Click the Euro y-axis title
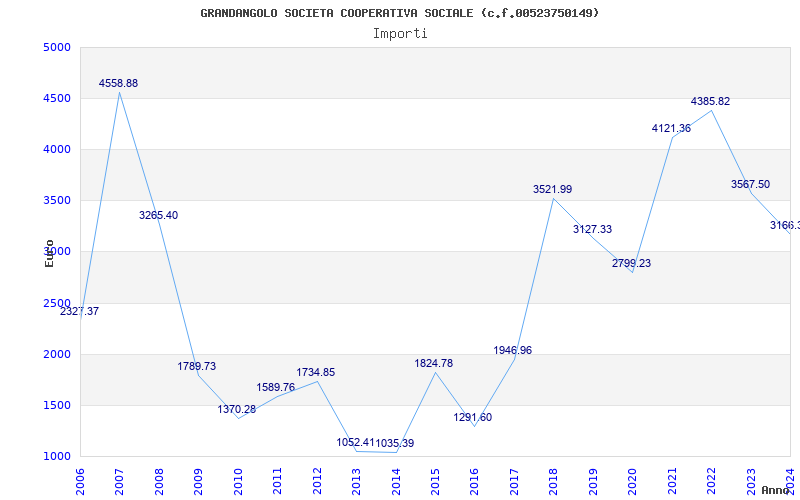The width and height of the screenshot is (800, 500). tap(49, 254)
